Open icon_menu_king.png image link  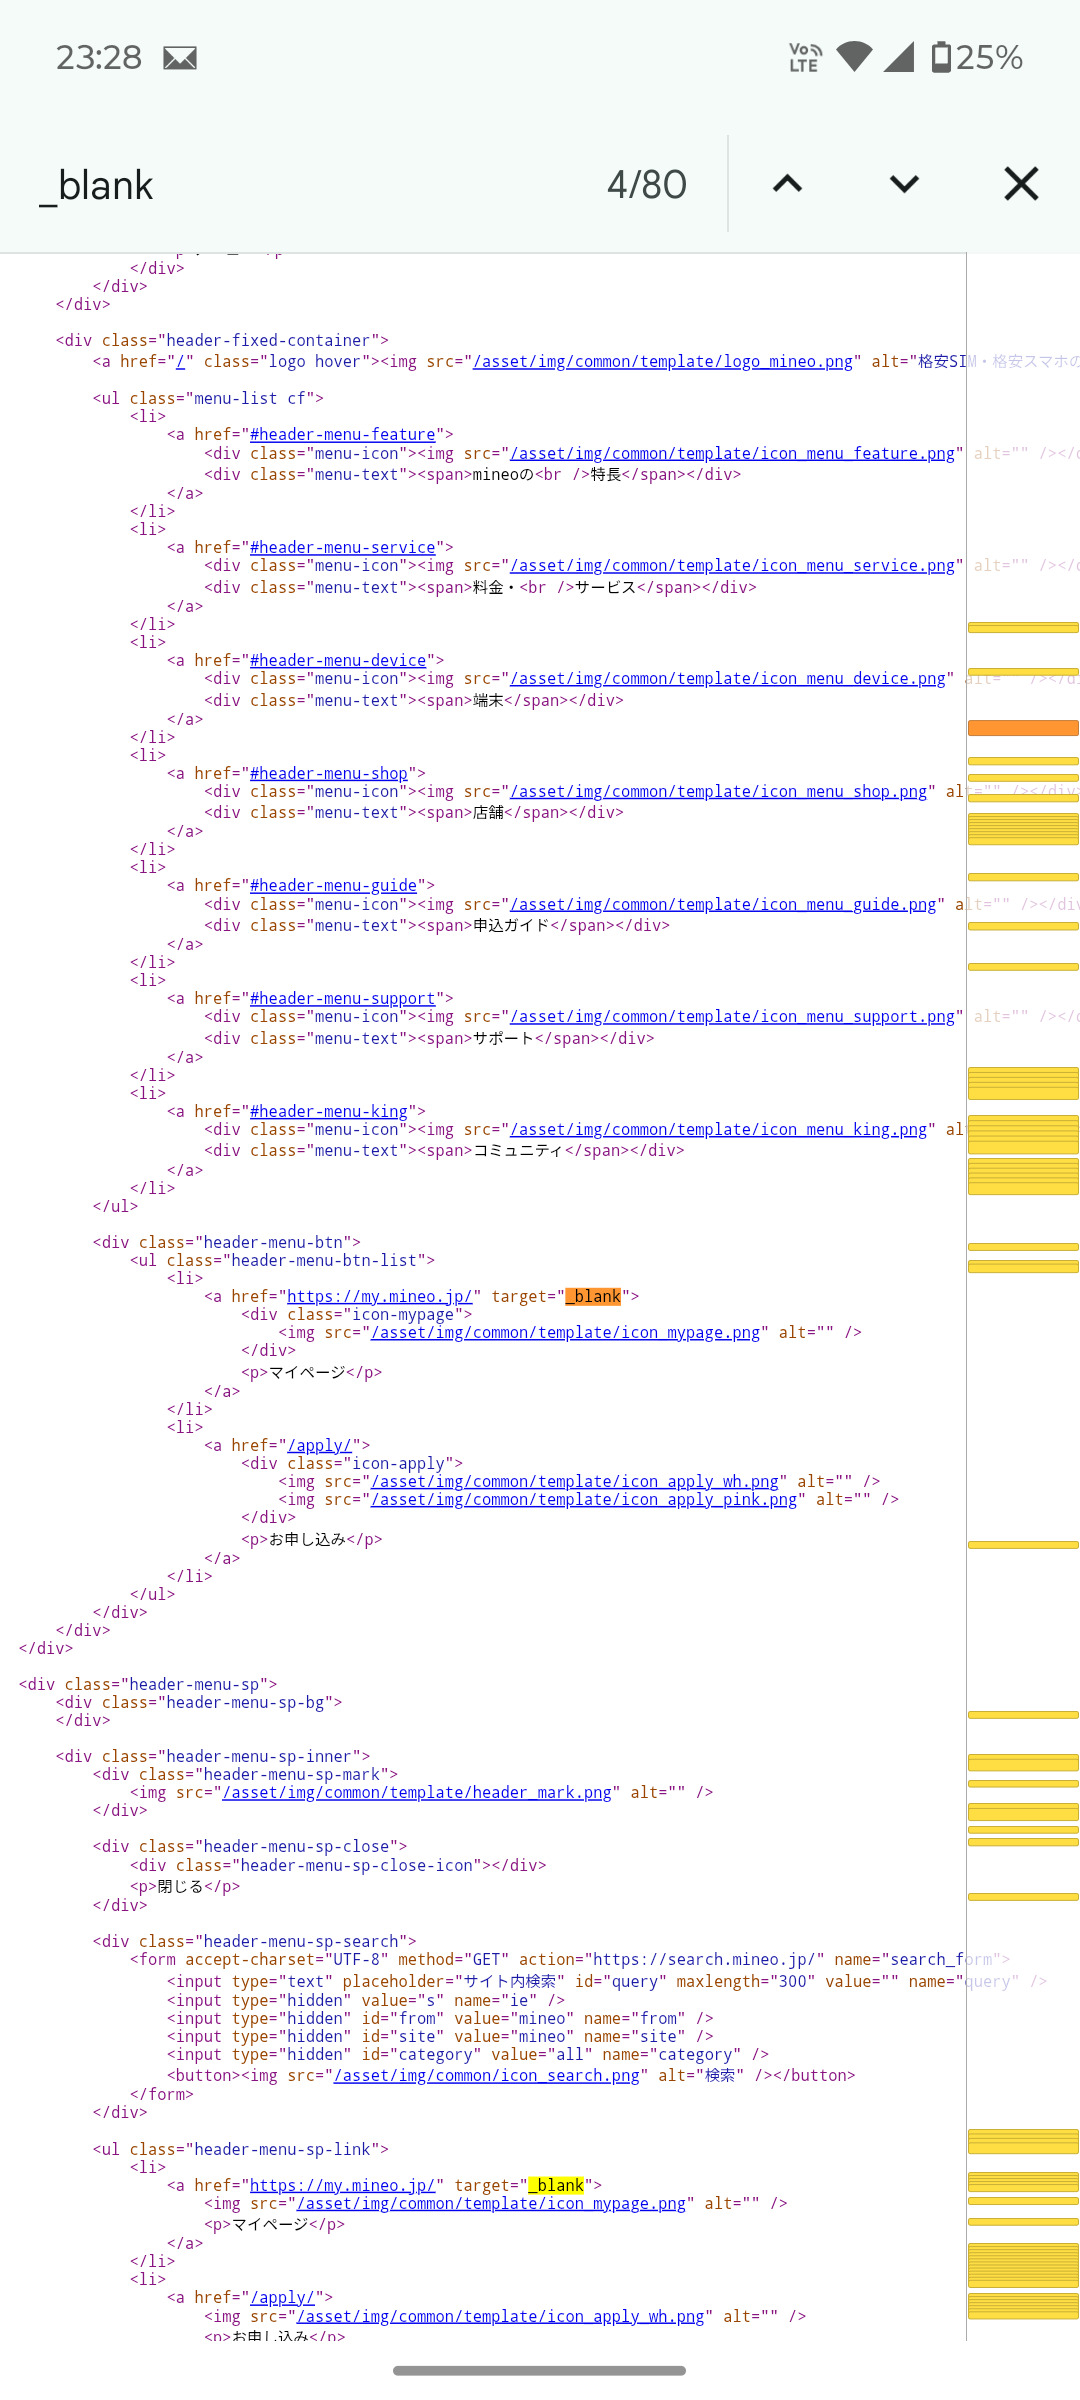click(718, 1130)
